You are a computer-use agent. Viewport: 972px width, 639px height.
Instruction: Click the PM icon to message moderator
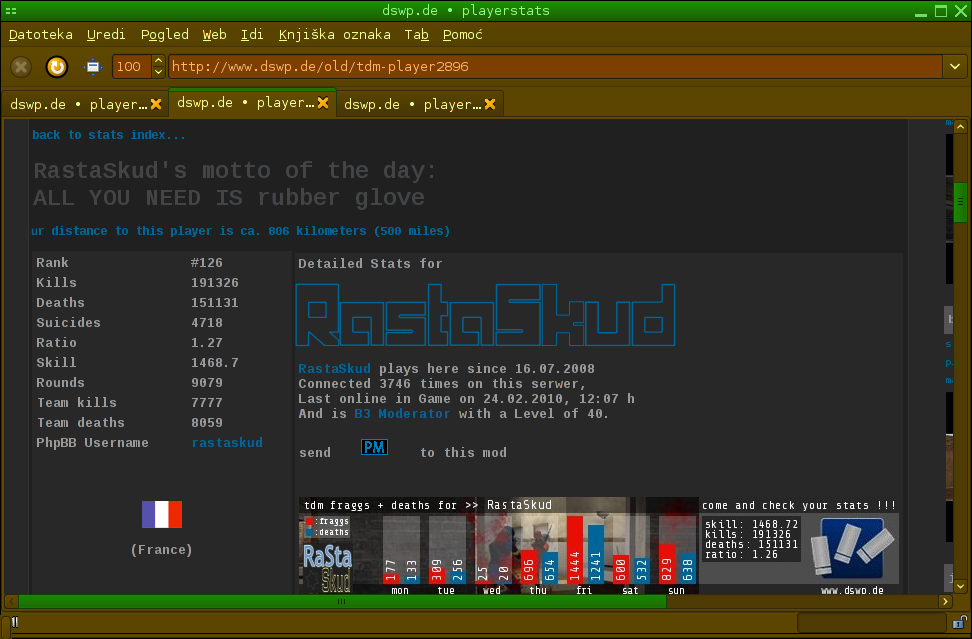click(x=374, y=448)
